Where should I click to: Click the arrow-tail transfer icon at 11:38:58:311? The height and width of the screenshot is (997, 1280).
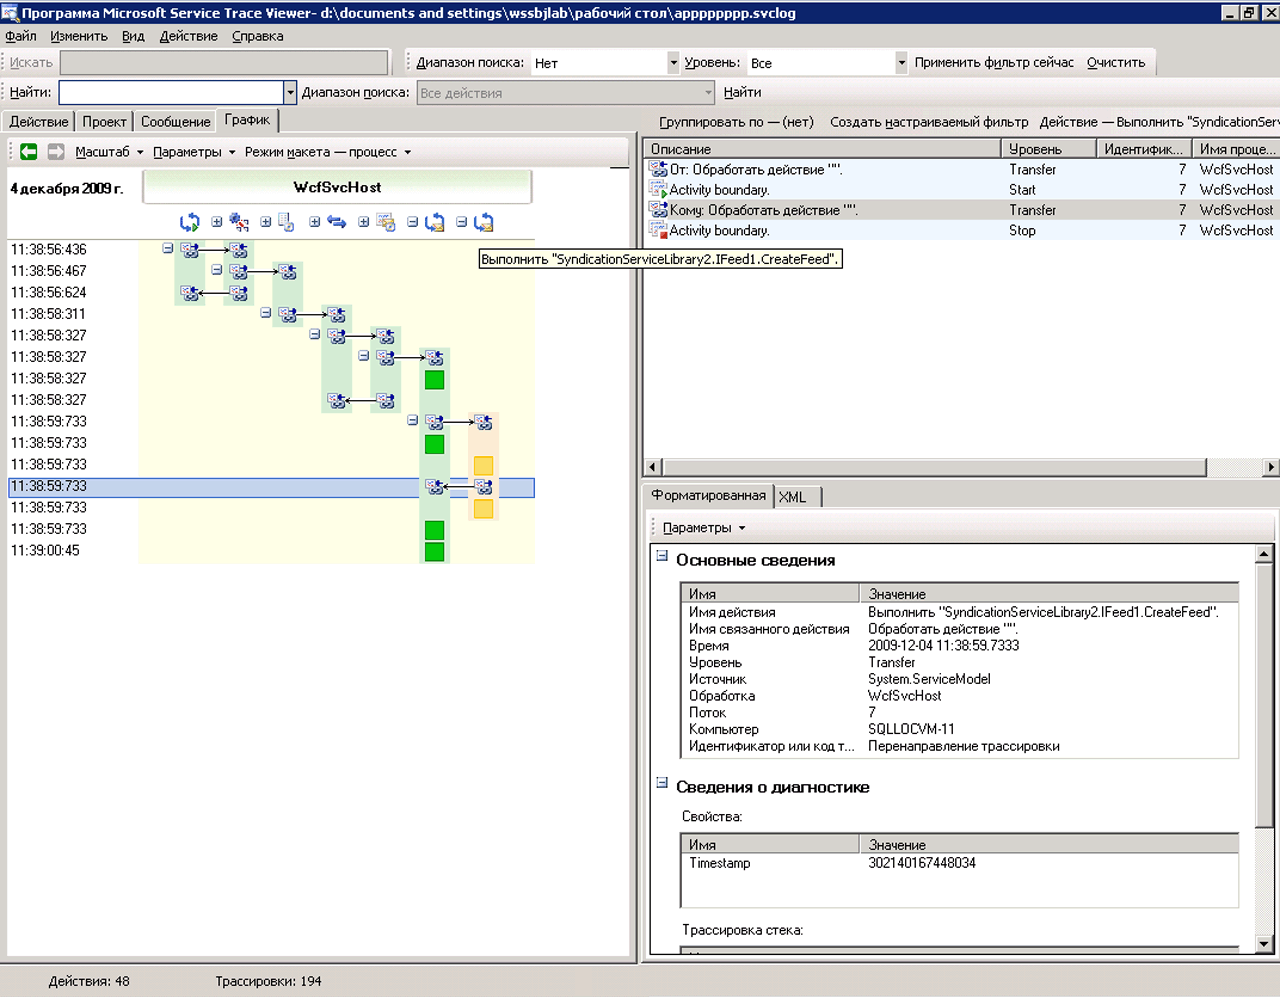point(287,314)
